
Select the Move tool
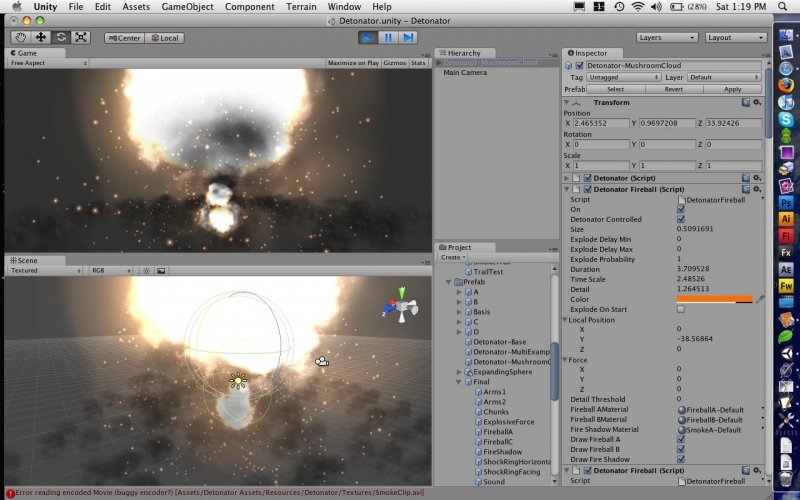(40, 37)
